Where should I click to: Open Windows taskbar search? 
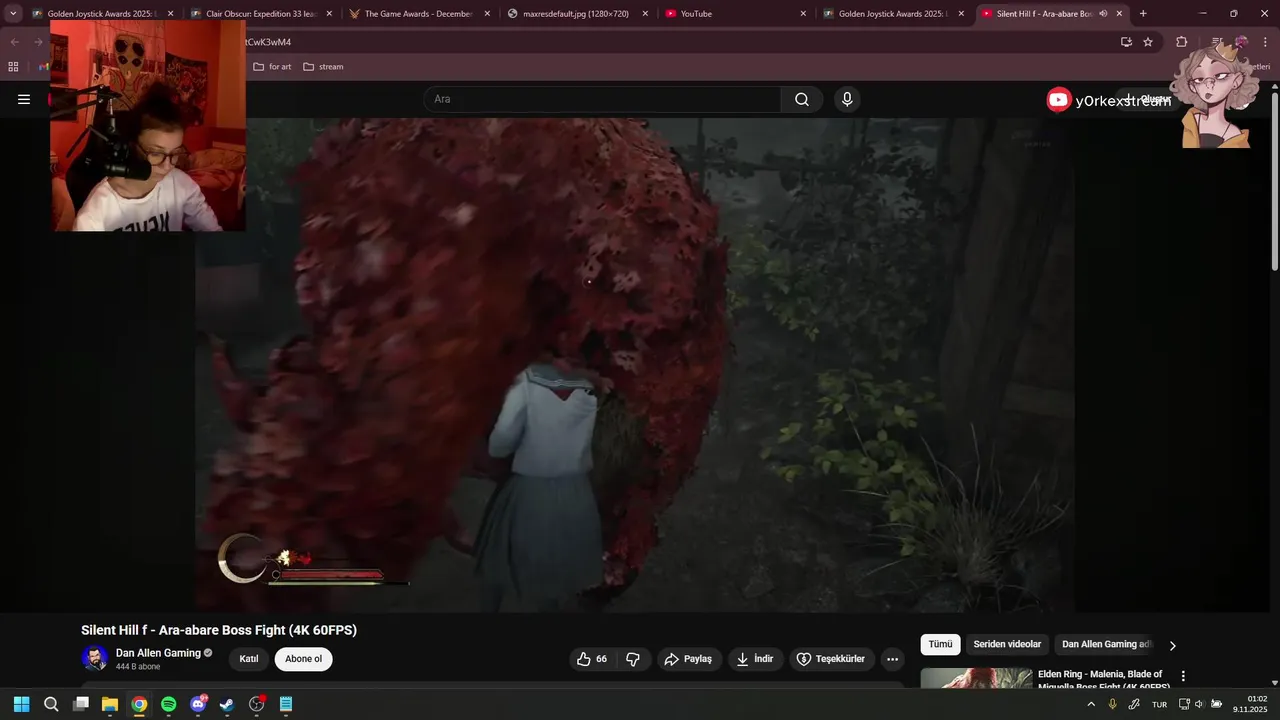[x=51, y=704]
